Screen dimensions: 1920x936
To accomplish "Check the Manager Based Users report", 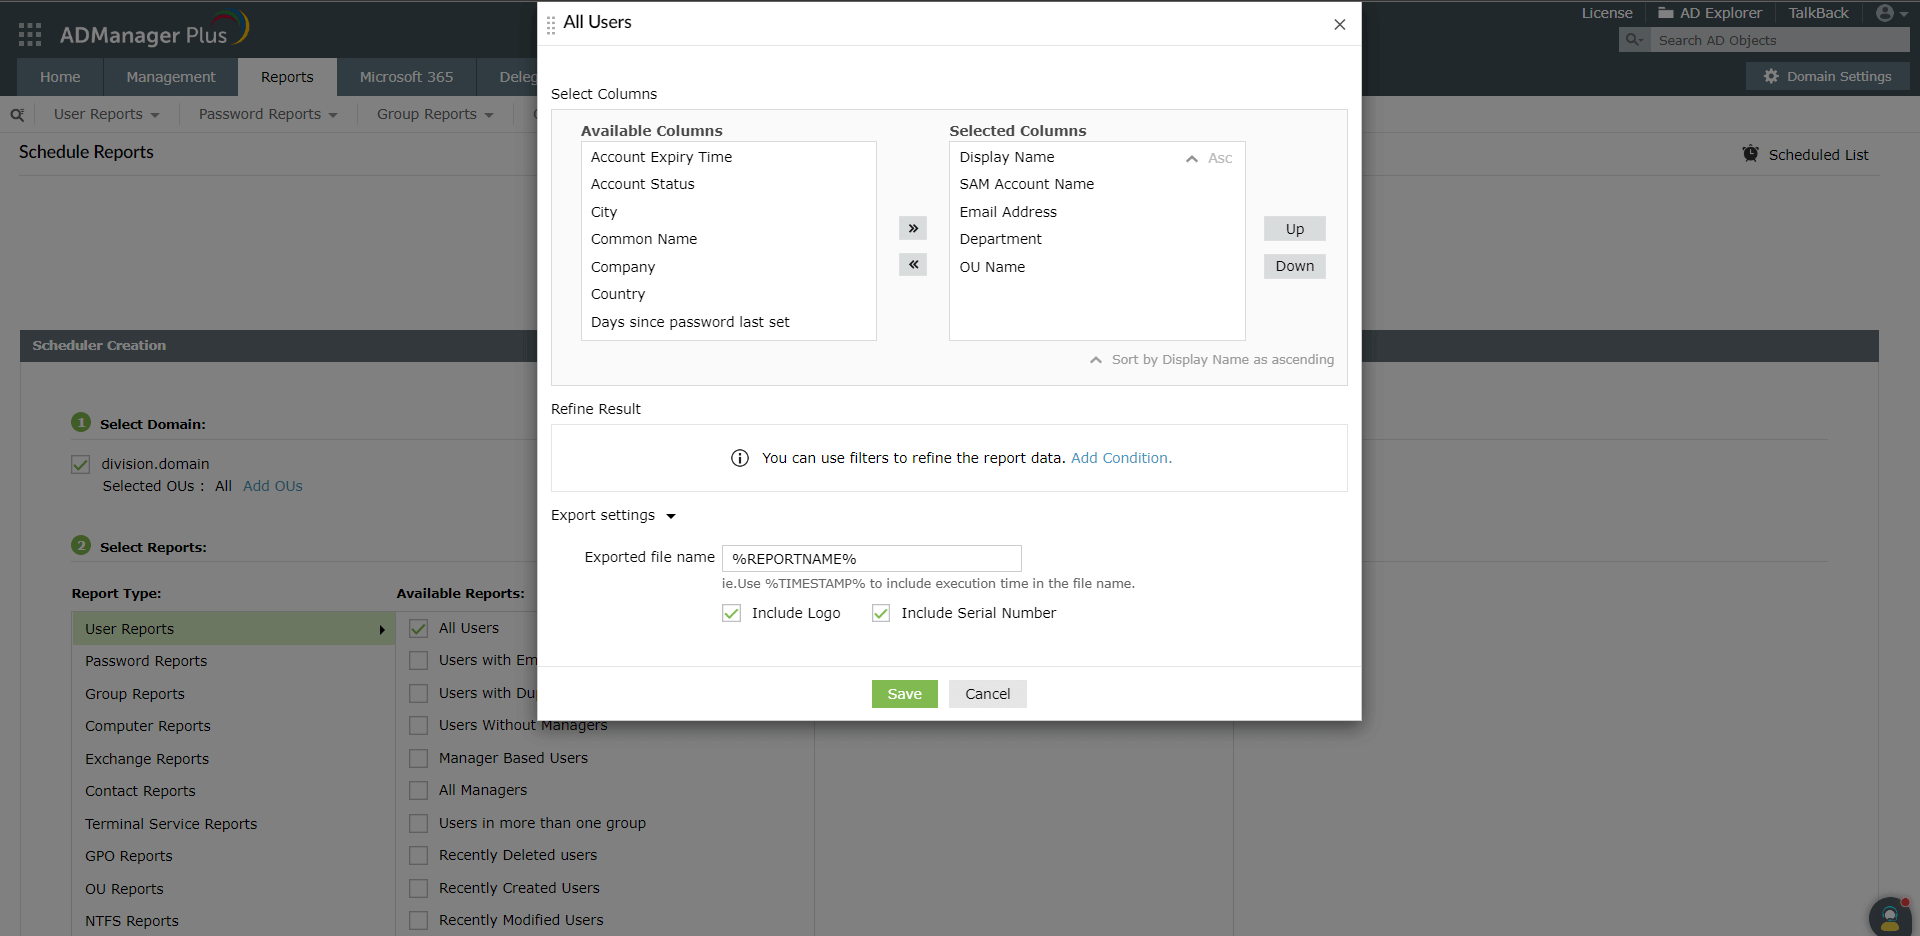I will (419, 758).
